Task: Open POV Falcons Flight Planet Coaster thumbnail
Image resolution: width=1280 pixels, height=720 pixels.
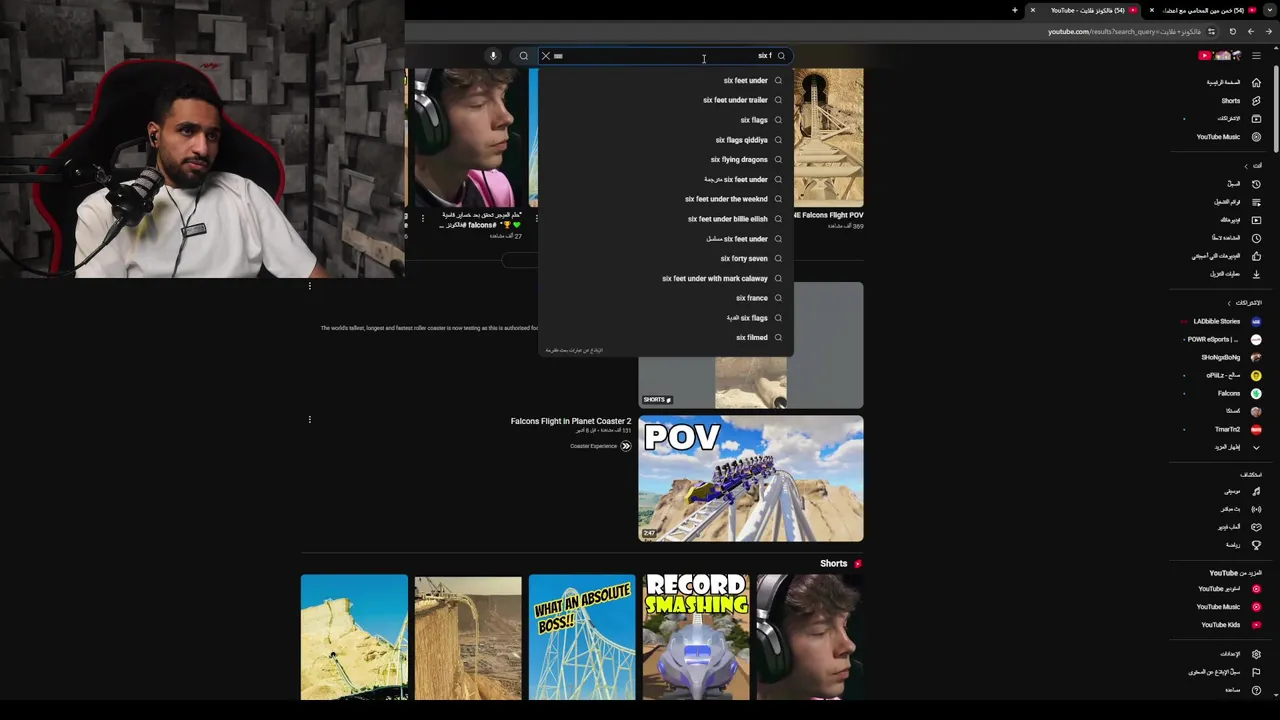Action: pos(751,479)
